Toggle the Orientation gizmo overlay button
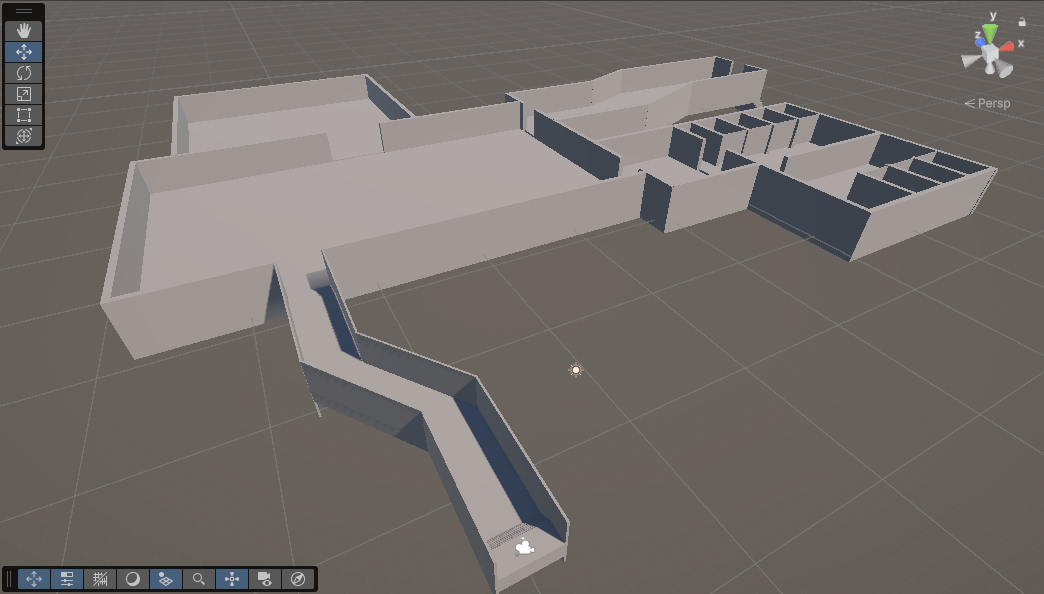1044x594 pixels. (232, 579)
